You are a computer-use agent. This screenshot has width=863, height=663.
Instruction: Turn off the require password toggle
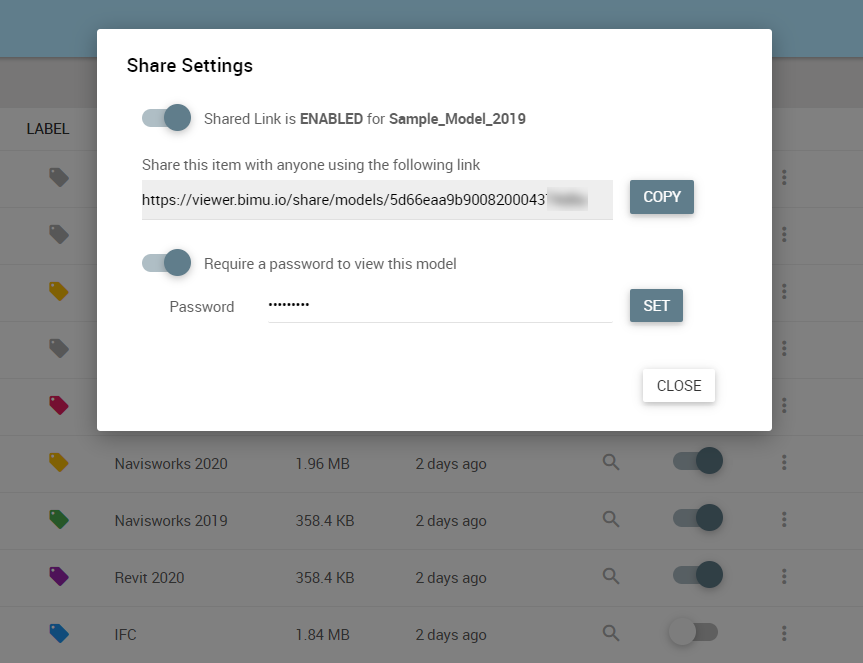click(x=167, y=263)
